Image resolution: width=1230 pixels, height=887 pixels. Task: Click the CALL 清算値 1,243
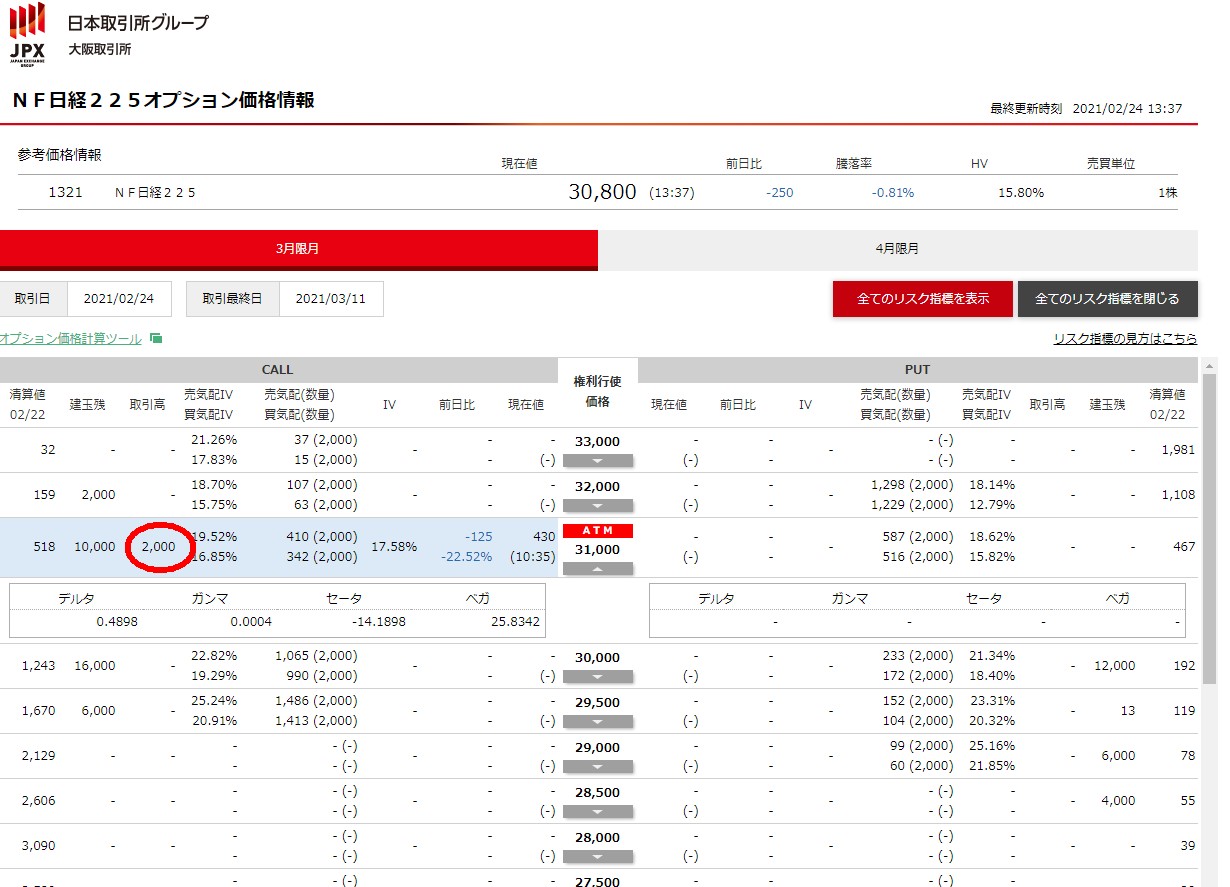(38, 666)
